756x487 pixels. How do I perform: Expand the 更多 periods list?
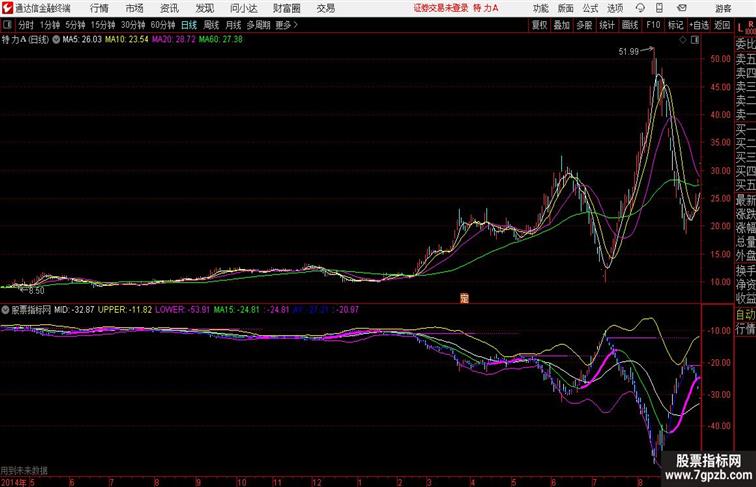[x=286, y=25]
